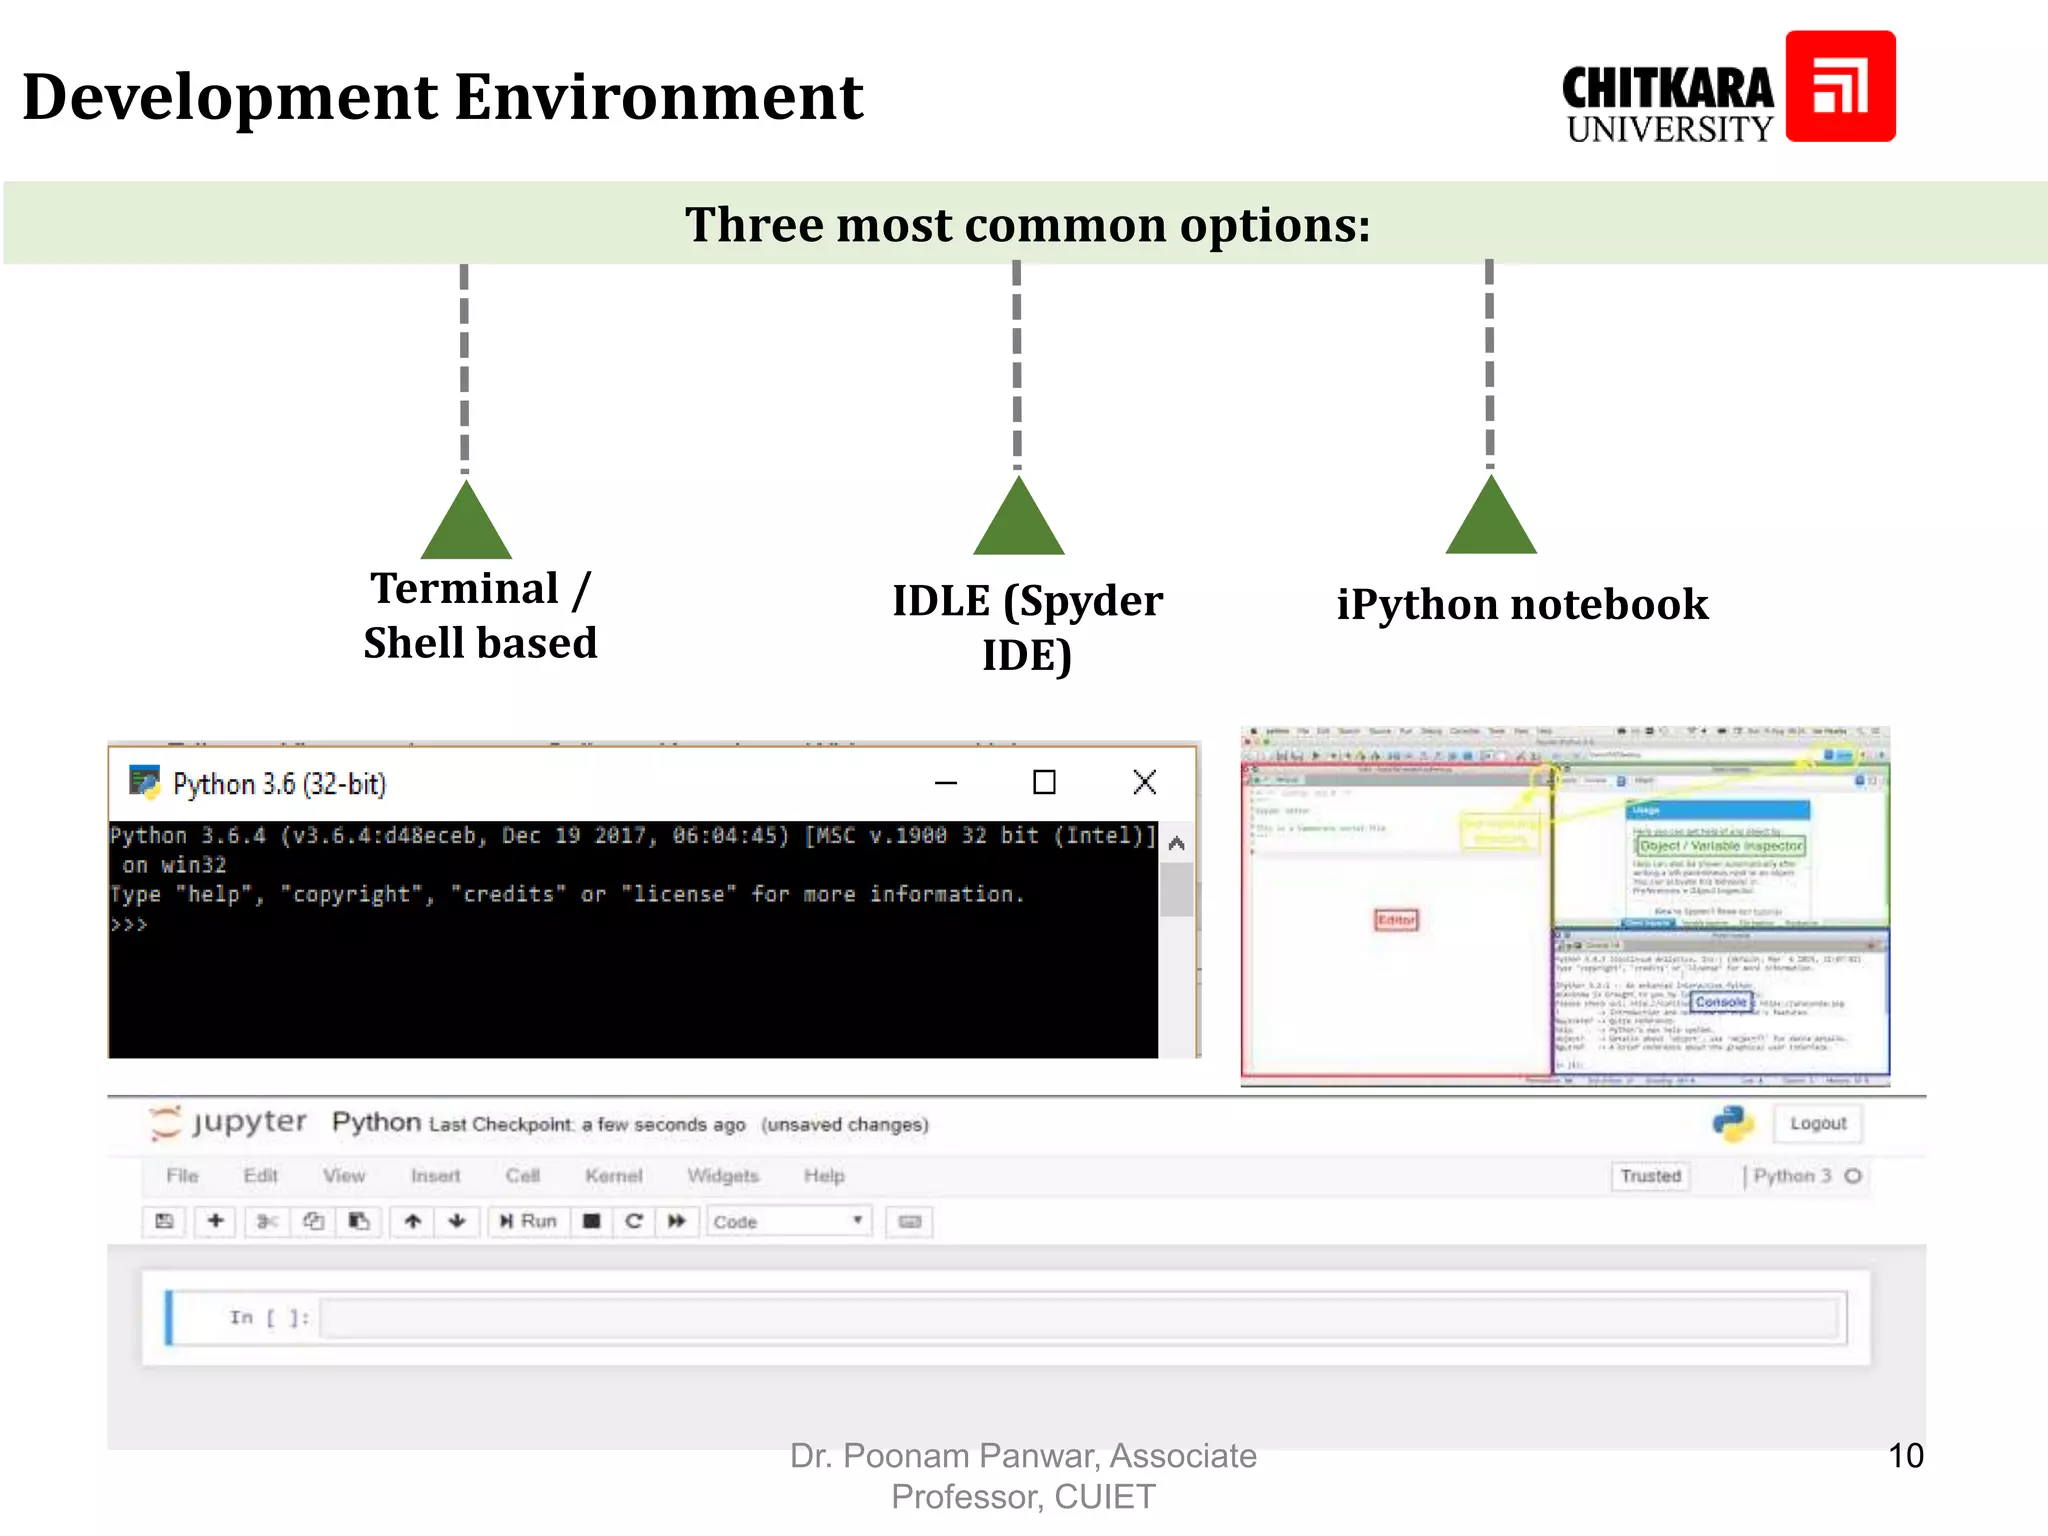Copy selected cells icon
The image size is (2048, 1536).
tap(313, 1221)
